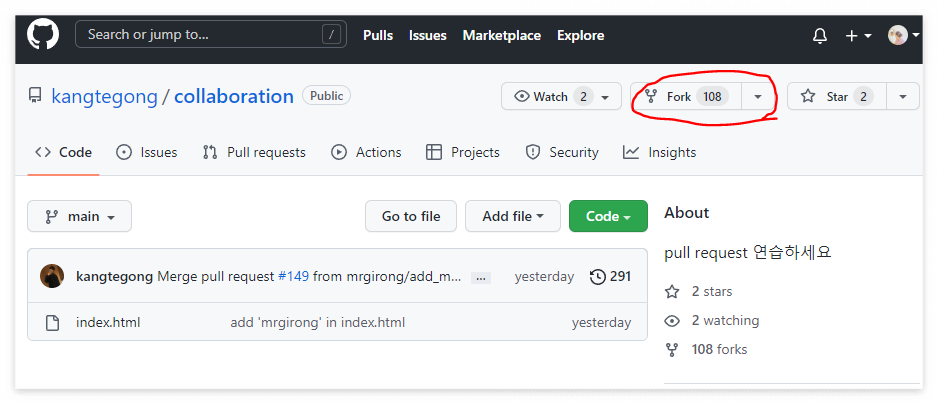
Task: Open kangtegong owner profile link
Action: point(104,96)
